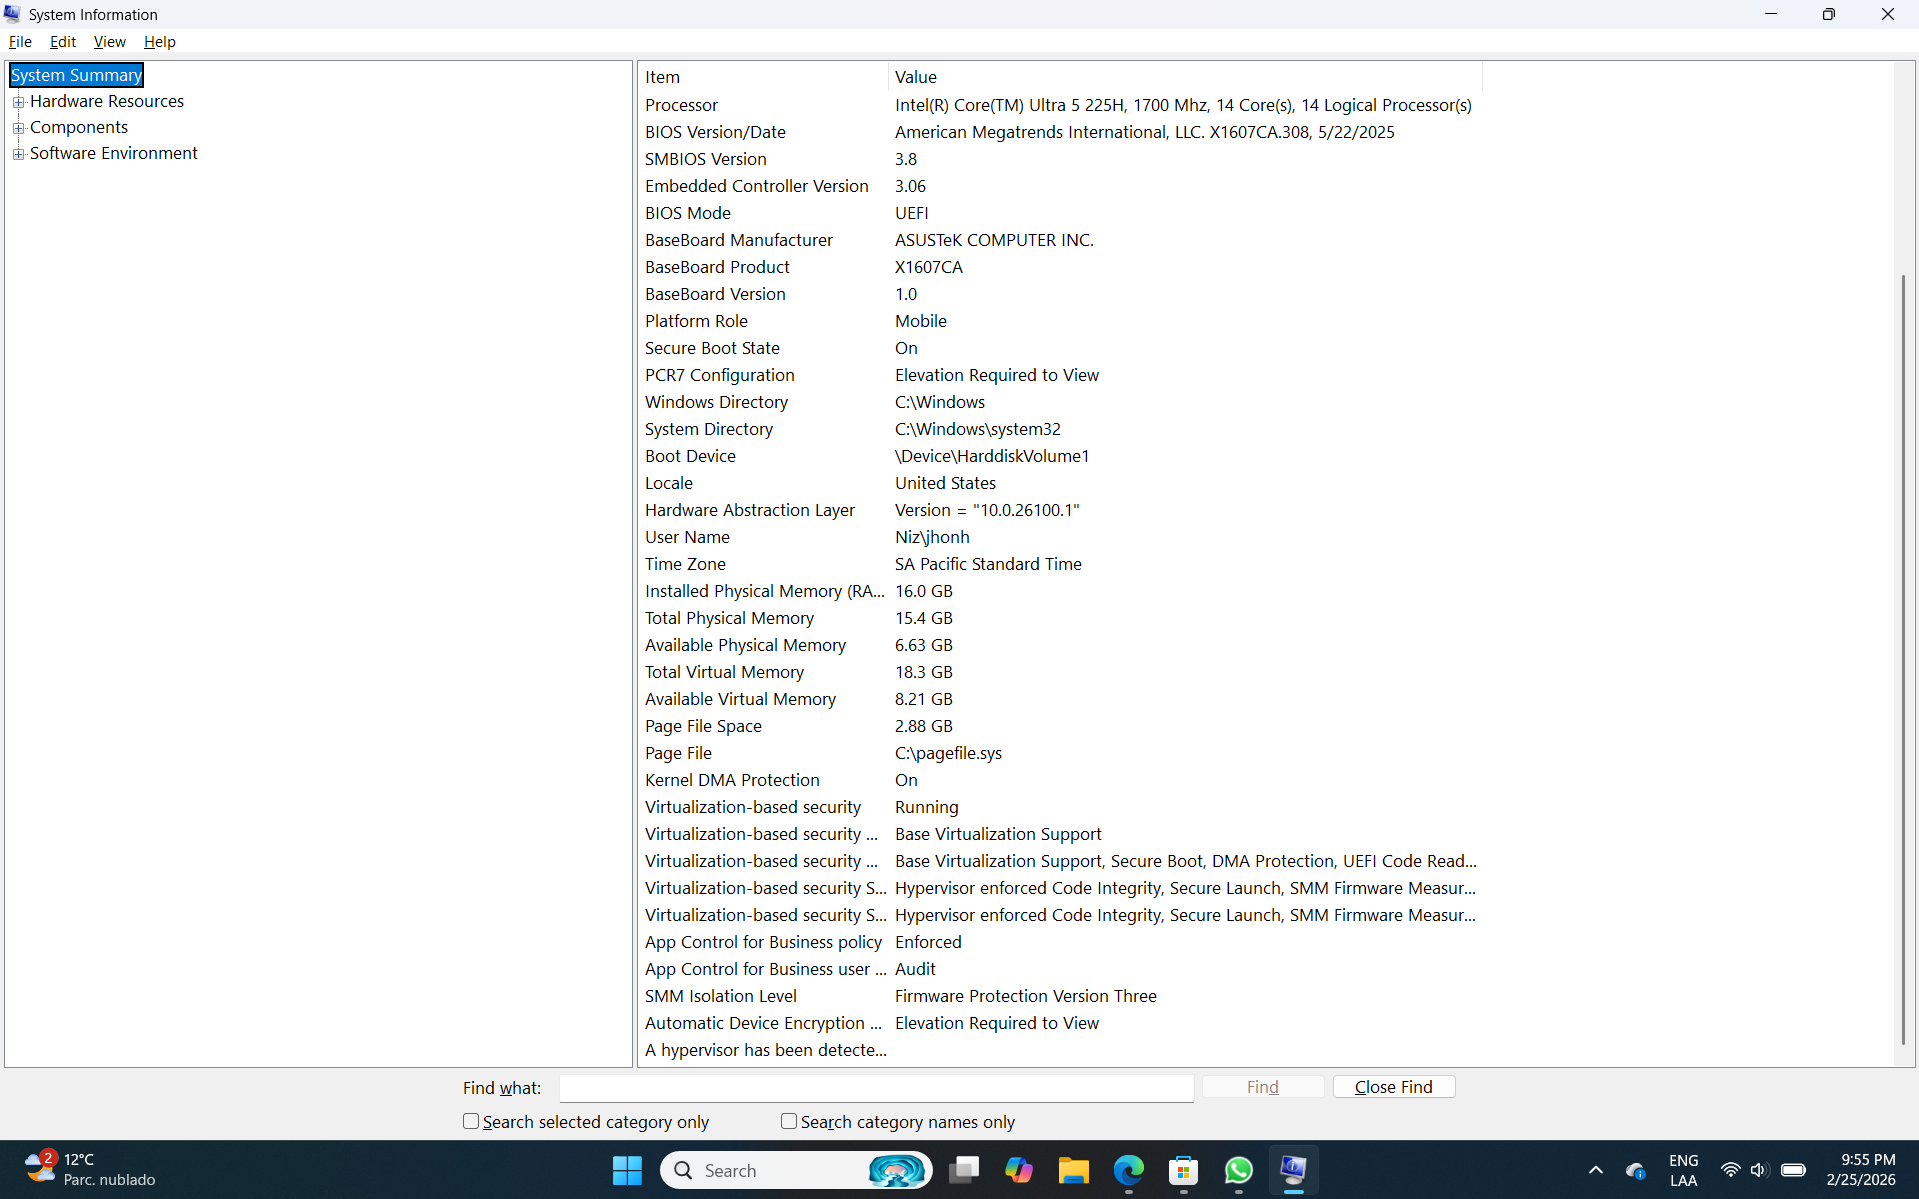Select the PCR7 Configuration row
The height and width of the screenshot is (1199, 1919).
(1060, 375)
